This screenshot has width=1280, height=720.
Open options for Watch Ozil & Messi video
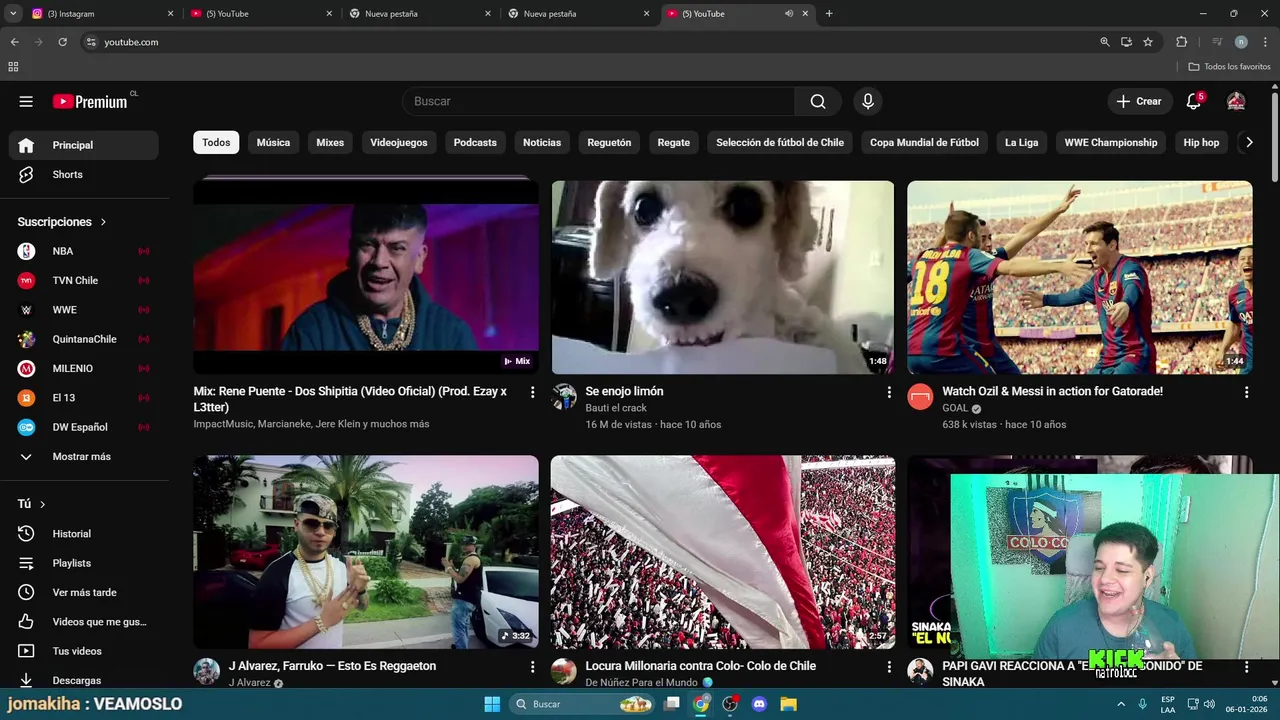(1246, 392)
